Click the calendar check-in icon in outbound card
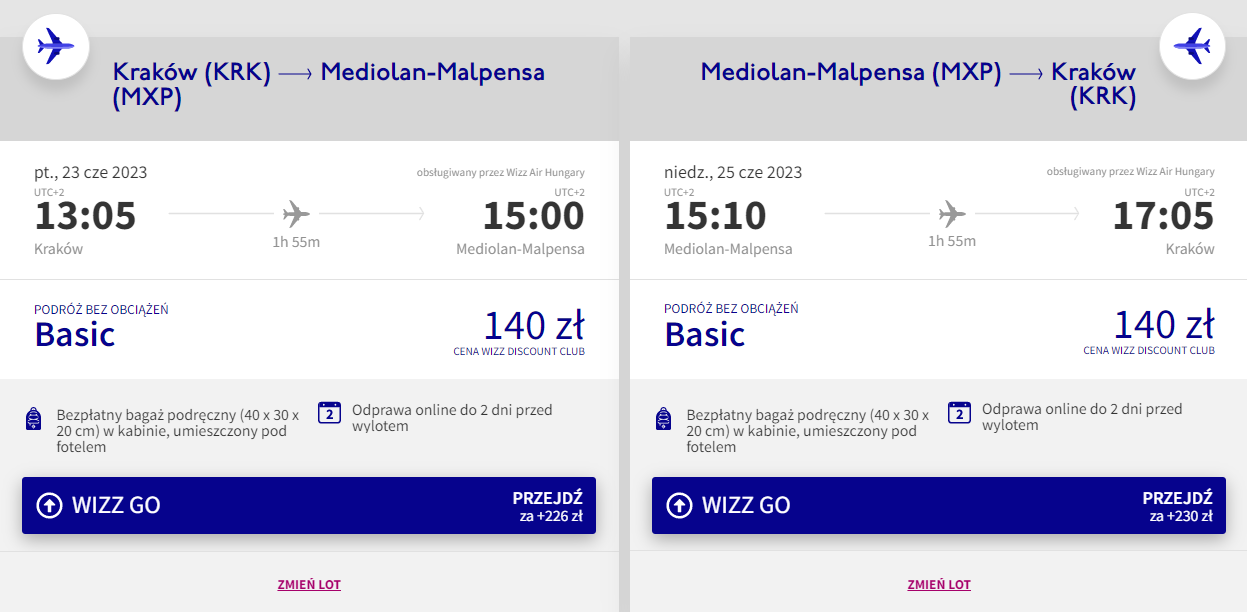1247x612 pixels. click(x=330, y=413)
